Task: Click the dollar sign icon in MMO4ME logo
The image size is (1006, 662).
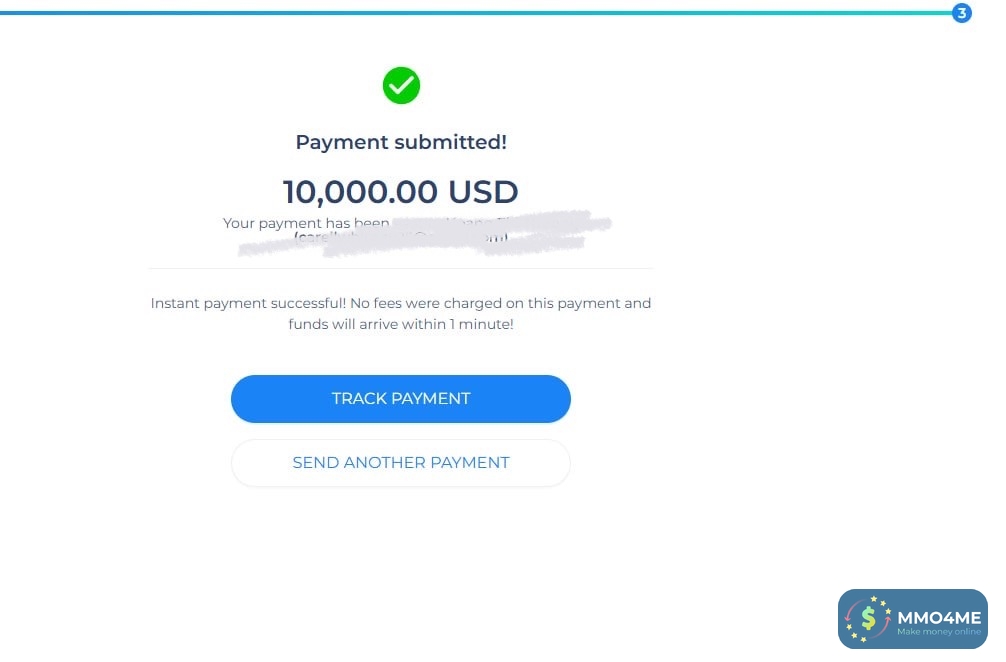Action: tap(868, 619)
